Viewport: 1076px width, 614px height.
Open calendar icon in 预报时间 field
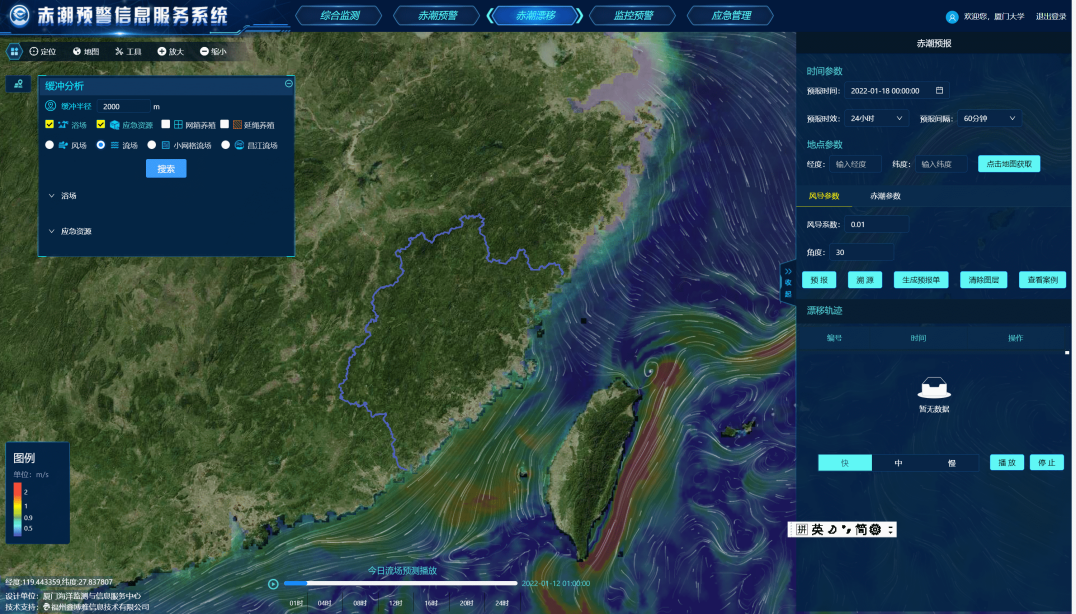[939, 90]
